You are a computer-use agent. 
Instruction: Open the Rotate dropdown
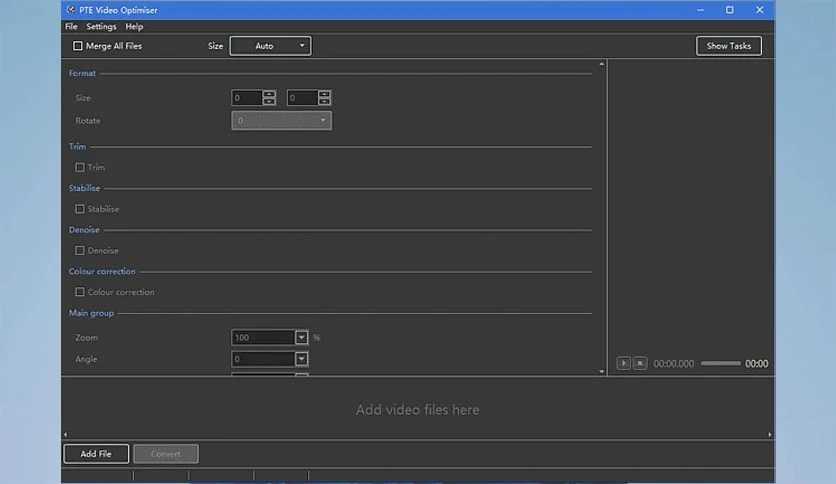pos(282,120)
